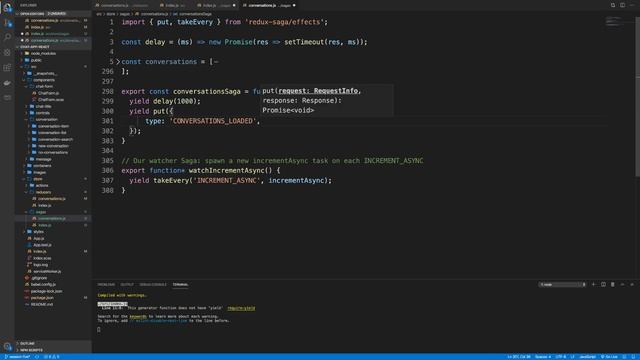Maximize the panel with the up chevron

point(622,284)
